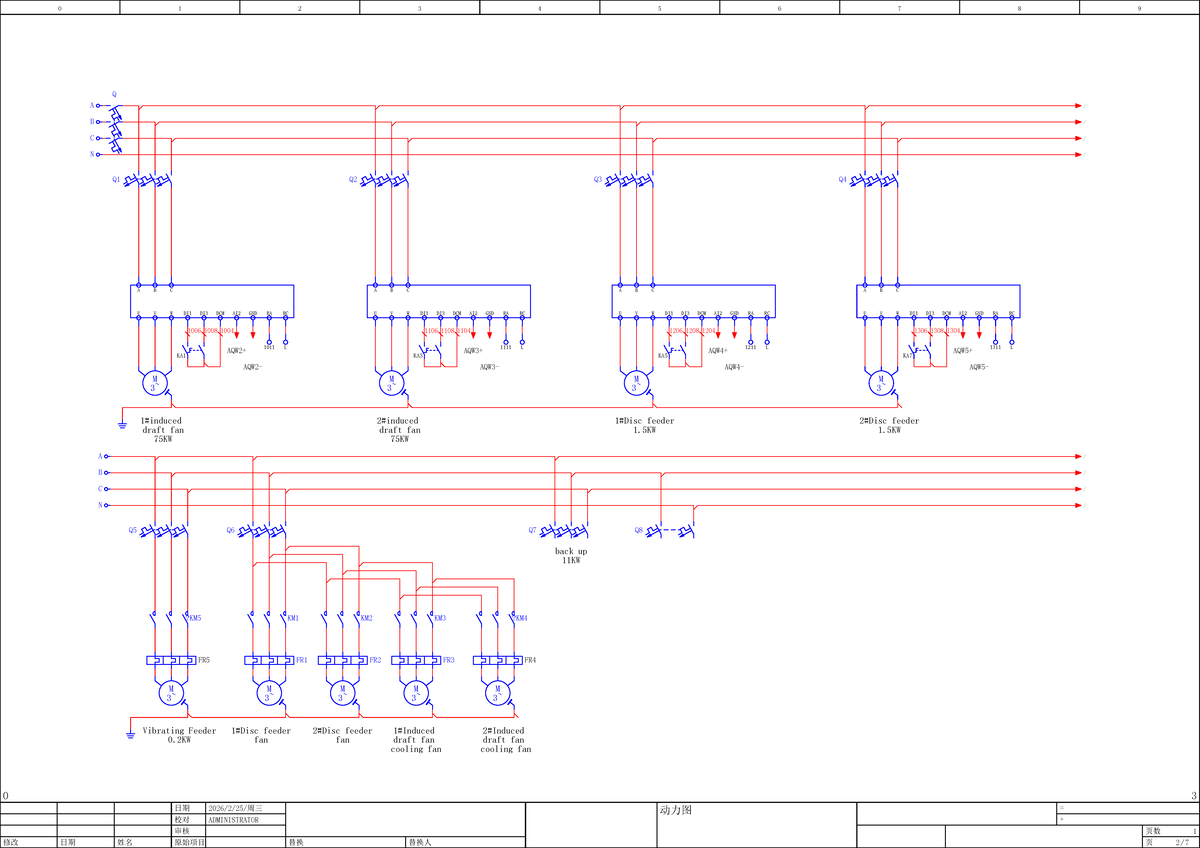Screen dimensions: 1200x848
Task: Click the KM4 contactor symbol
Action: pyautogui.click(x=497, y=618)
